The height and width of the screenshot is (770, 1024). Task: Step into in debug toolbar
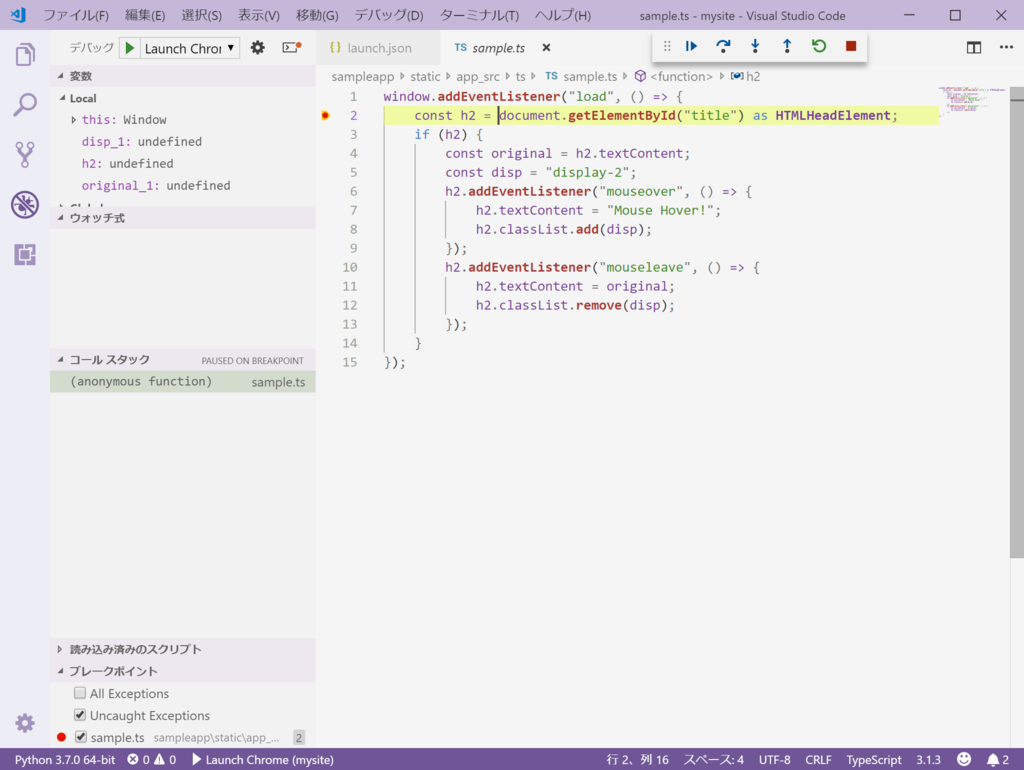[755, 46]
